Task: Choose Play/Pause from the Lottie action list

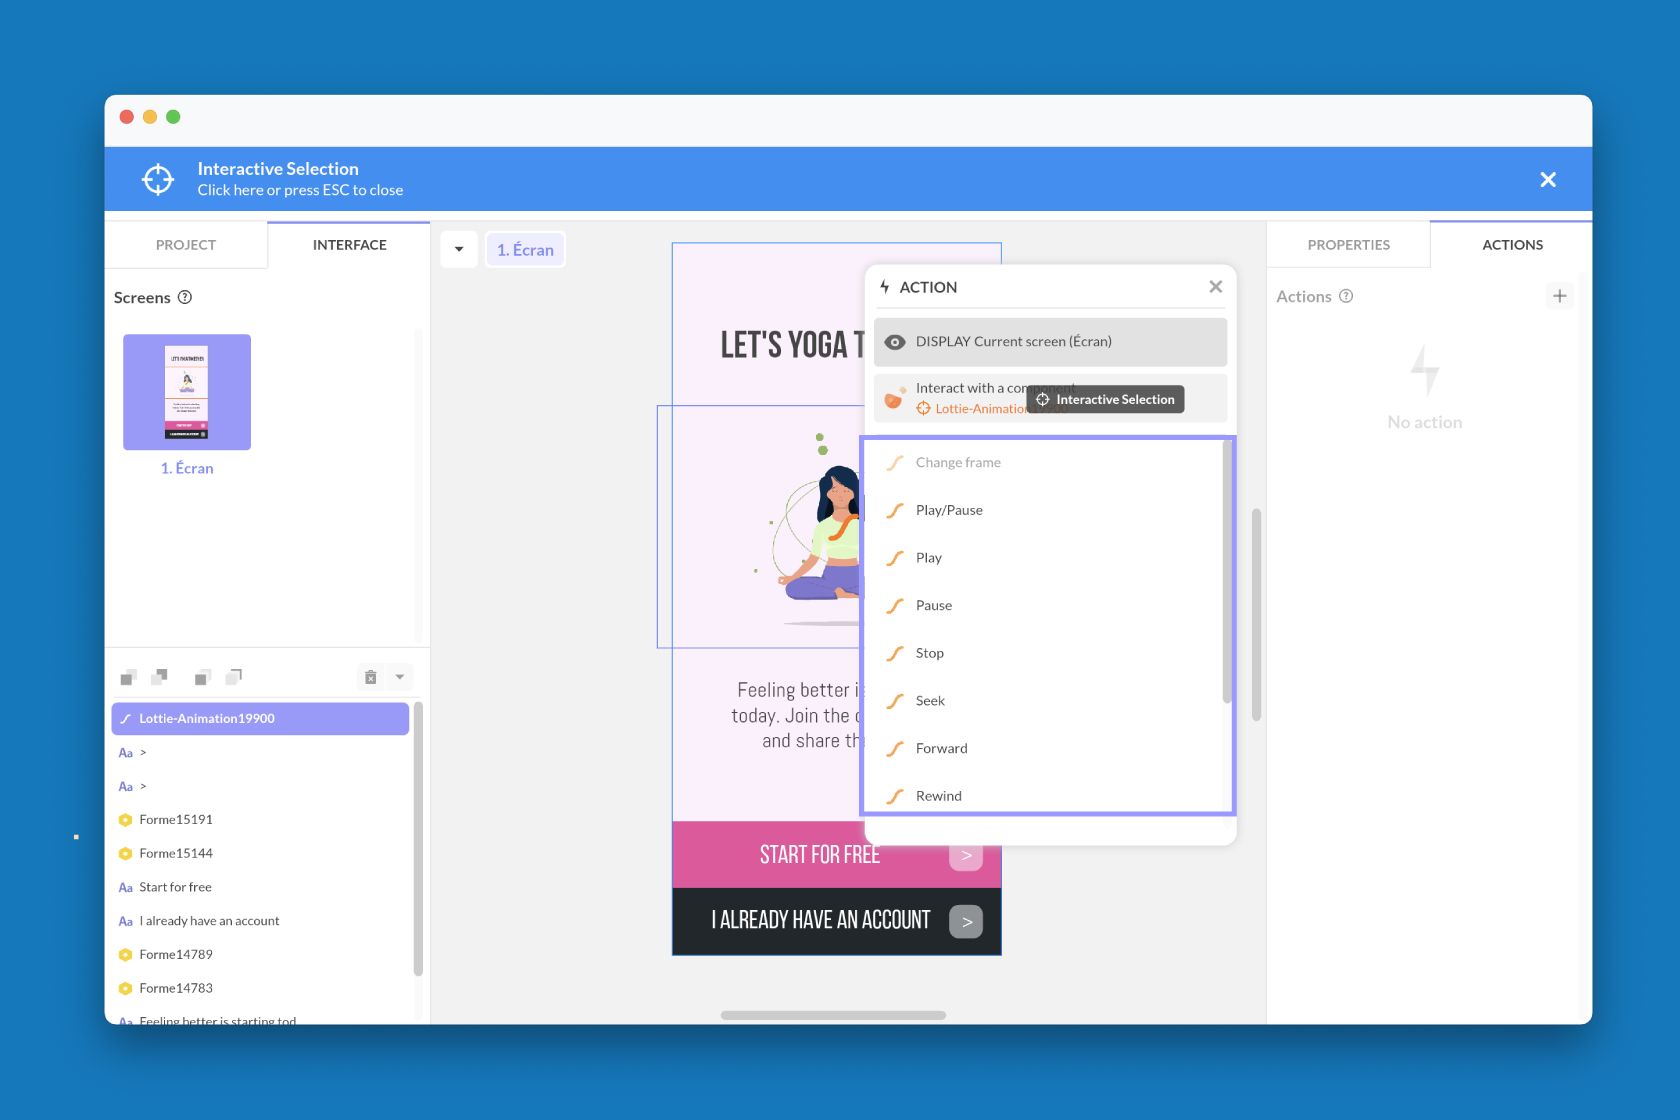Action: point(947,510)
